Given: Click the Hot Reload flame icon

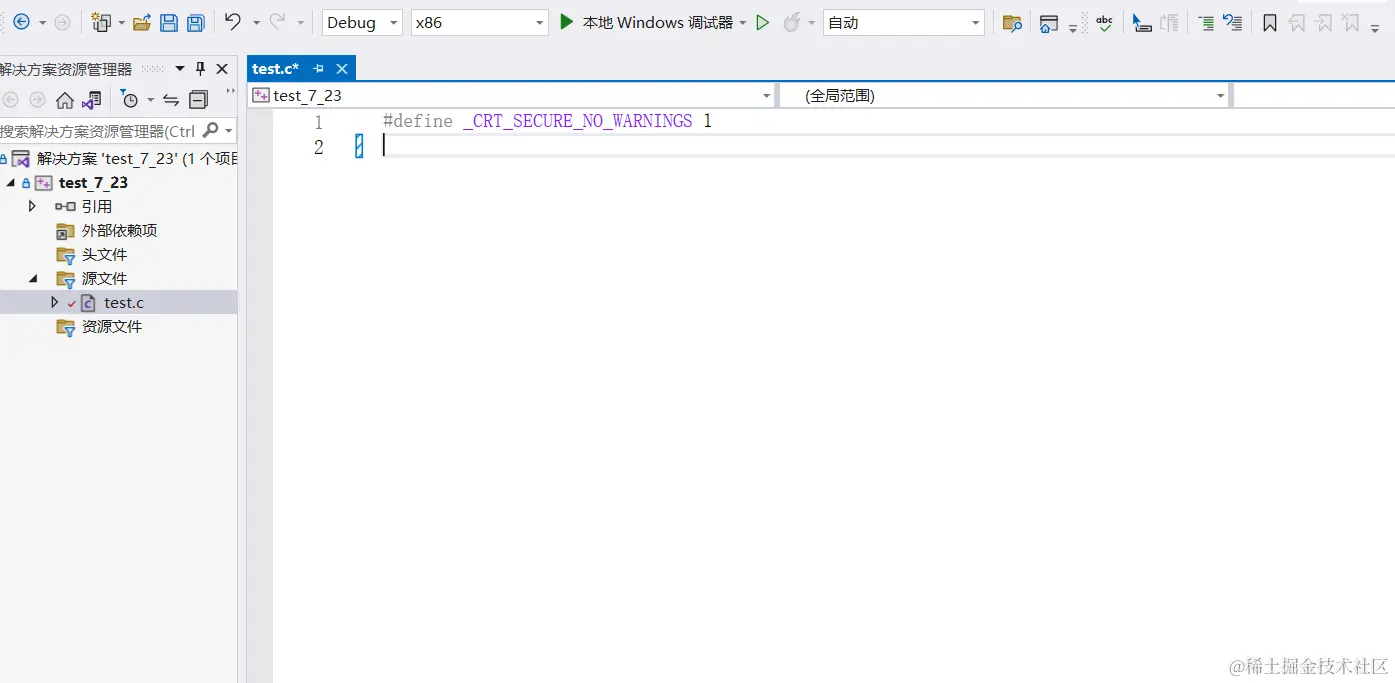Looking at the screenshot, I should (x=792, y=22).
